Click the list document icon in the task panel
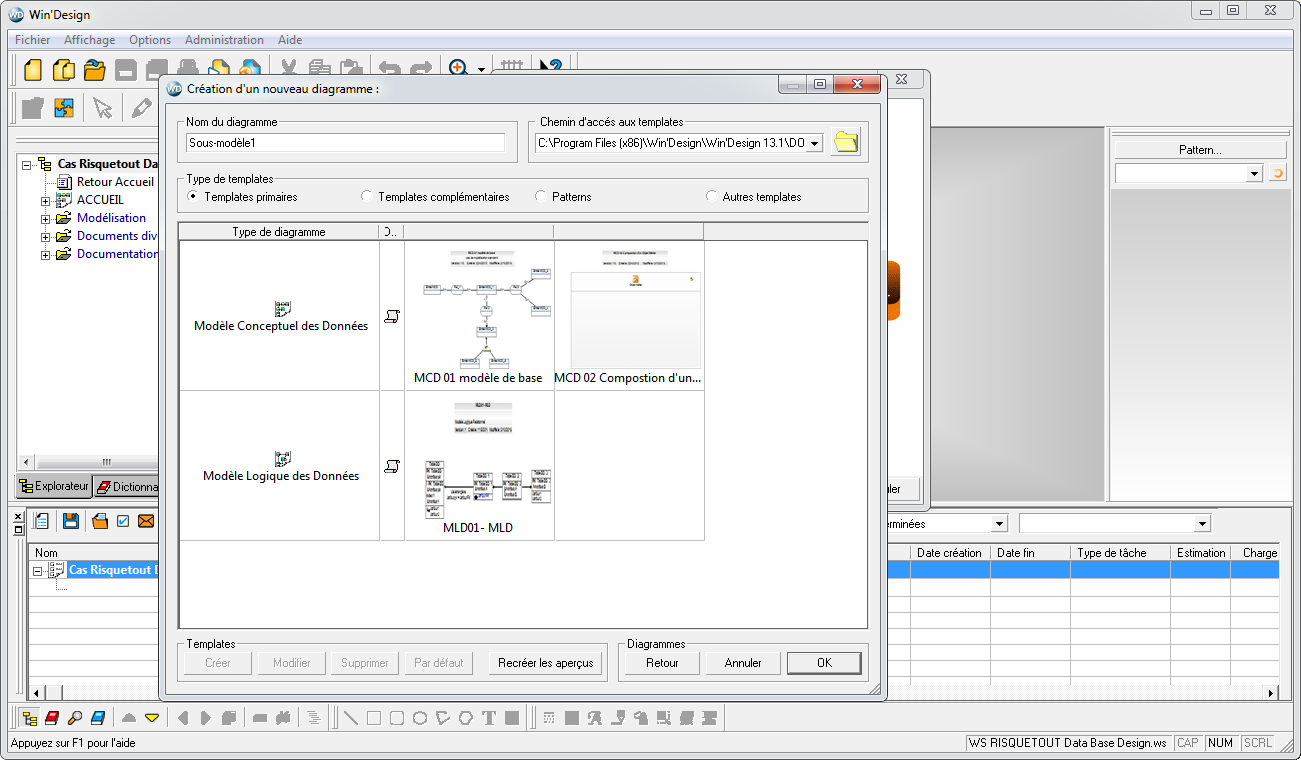This screenshot has height=760, width=1301. (x=42, y=521)
